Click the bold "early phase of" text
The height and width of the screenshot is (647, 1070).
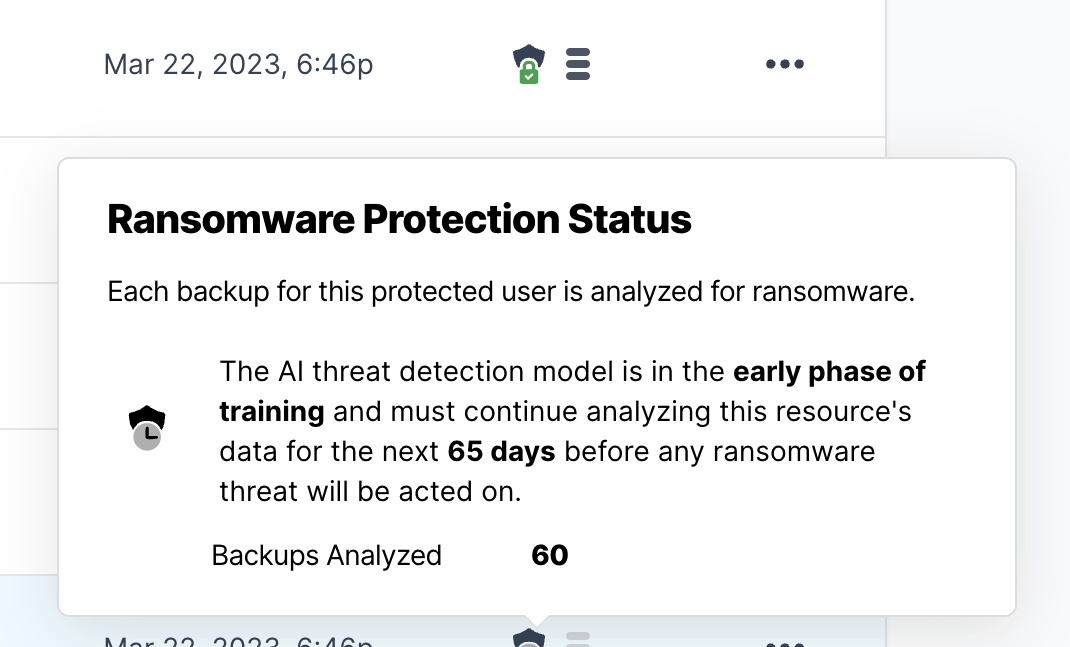point(829,372)
